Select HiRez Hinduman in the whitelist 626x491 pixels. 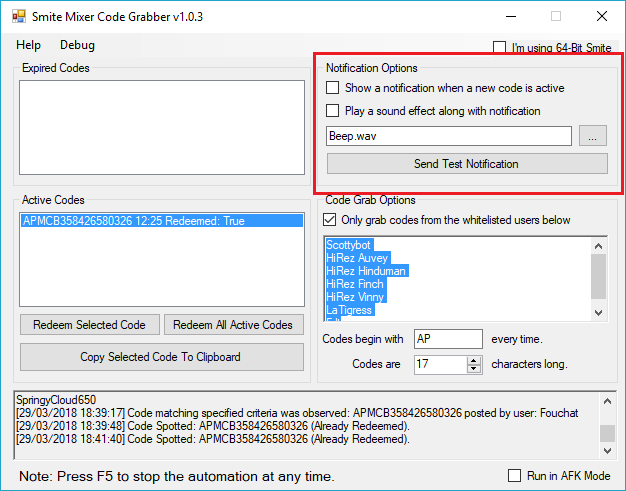point(366,271)
